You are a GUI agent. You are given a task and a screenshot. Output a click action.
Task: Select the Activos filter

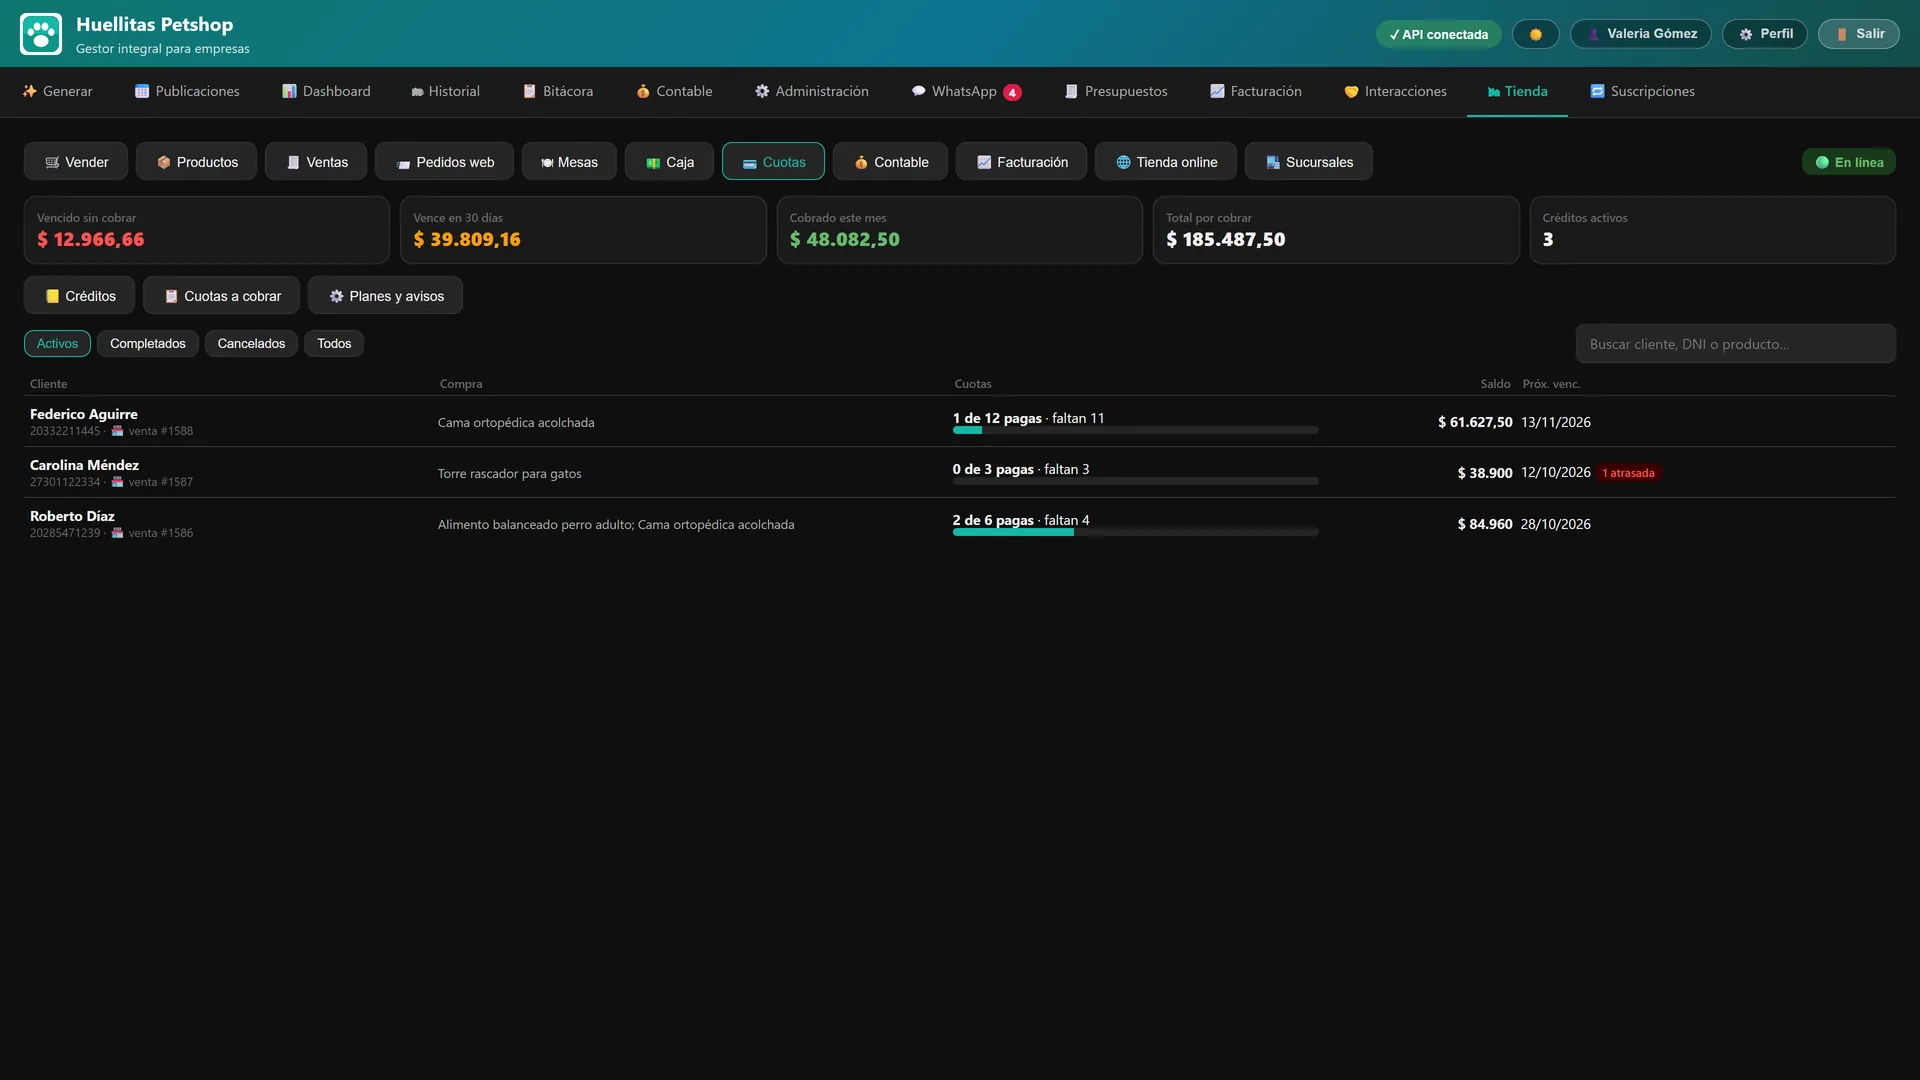point(57,344)
